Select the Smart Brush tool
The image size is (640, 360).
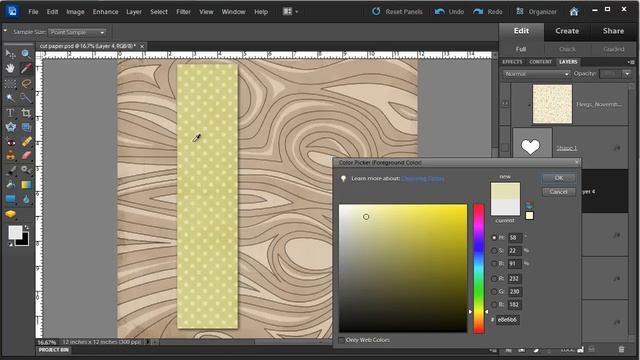[x=26, y=170]
